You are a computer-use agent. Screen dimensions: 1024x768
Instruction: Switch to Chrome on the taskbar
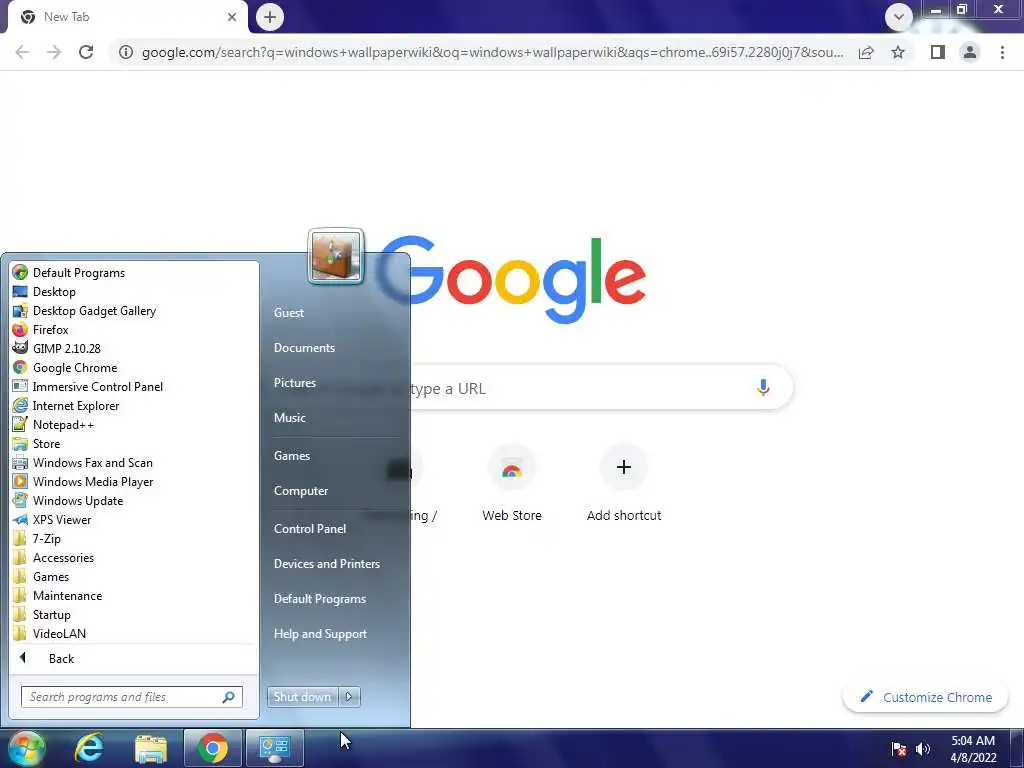212,748
